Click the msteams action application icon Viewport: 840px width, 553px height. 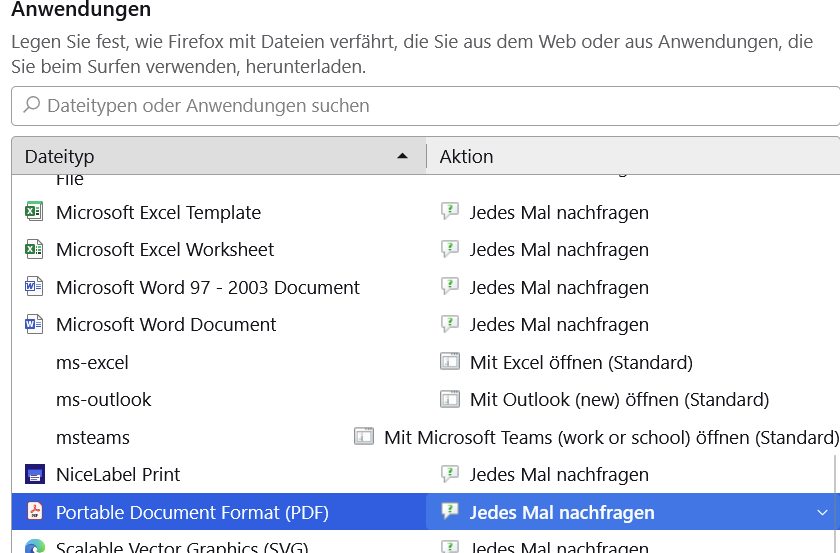tap(365, 437)
